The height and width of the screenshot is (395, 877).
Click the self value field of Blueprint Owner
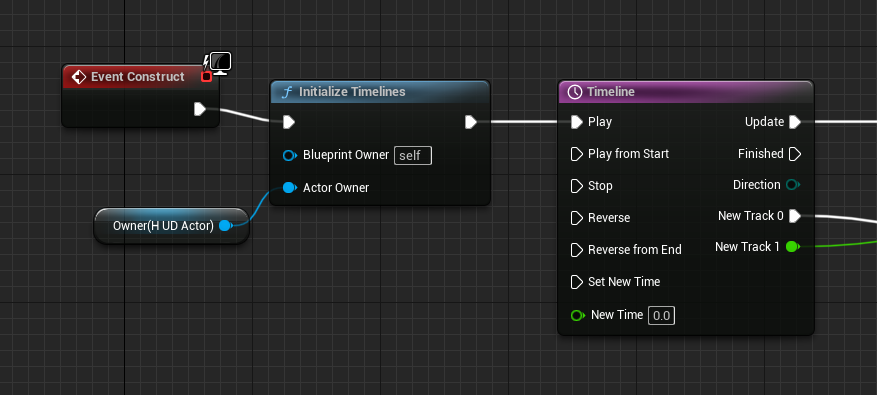(x=413, y=155)
